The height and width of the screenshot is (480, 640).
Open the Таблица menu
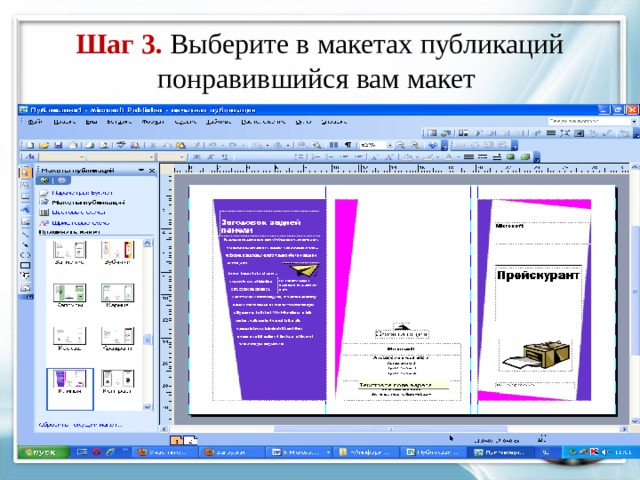218,122
